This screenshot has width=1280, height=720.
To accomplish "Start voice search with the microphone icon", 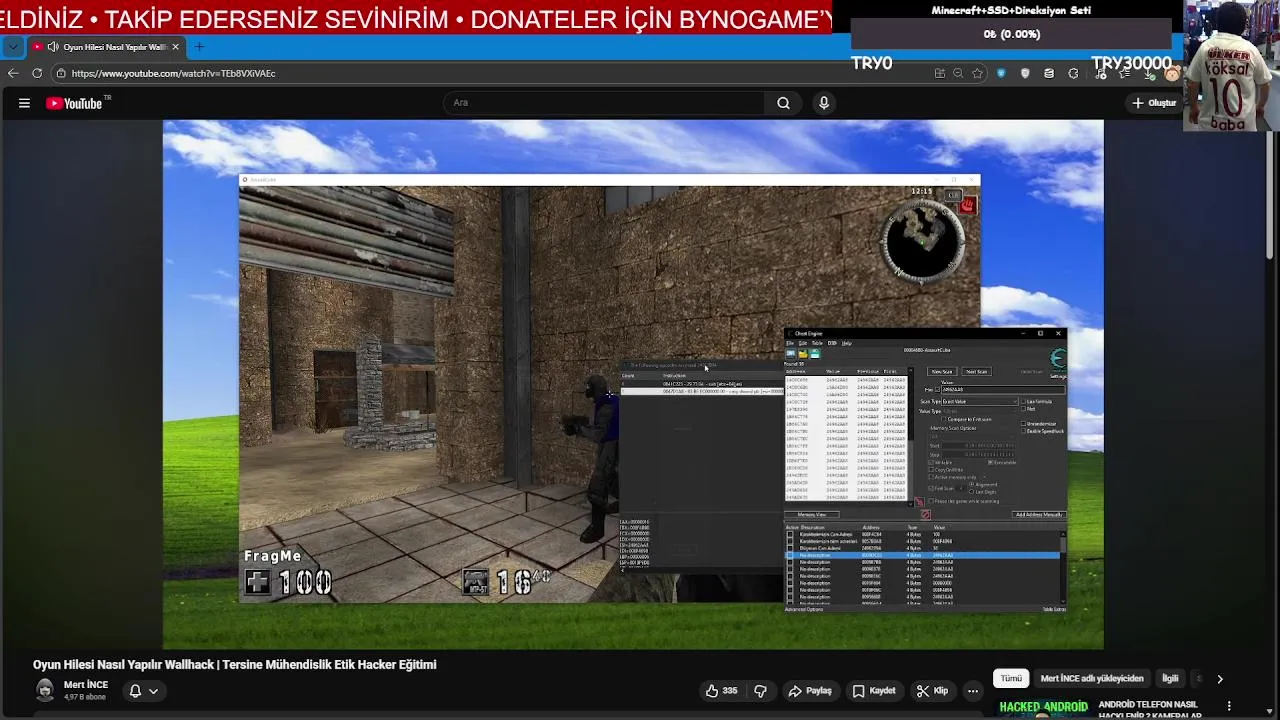I will click(824, 103).
